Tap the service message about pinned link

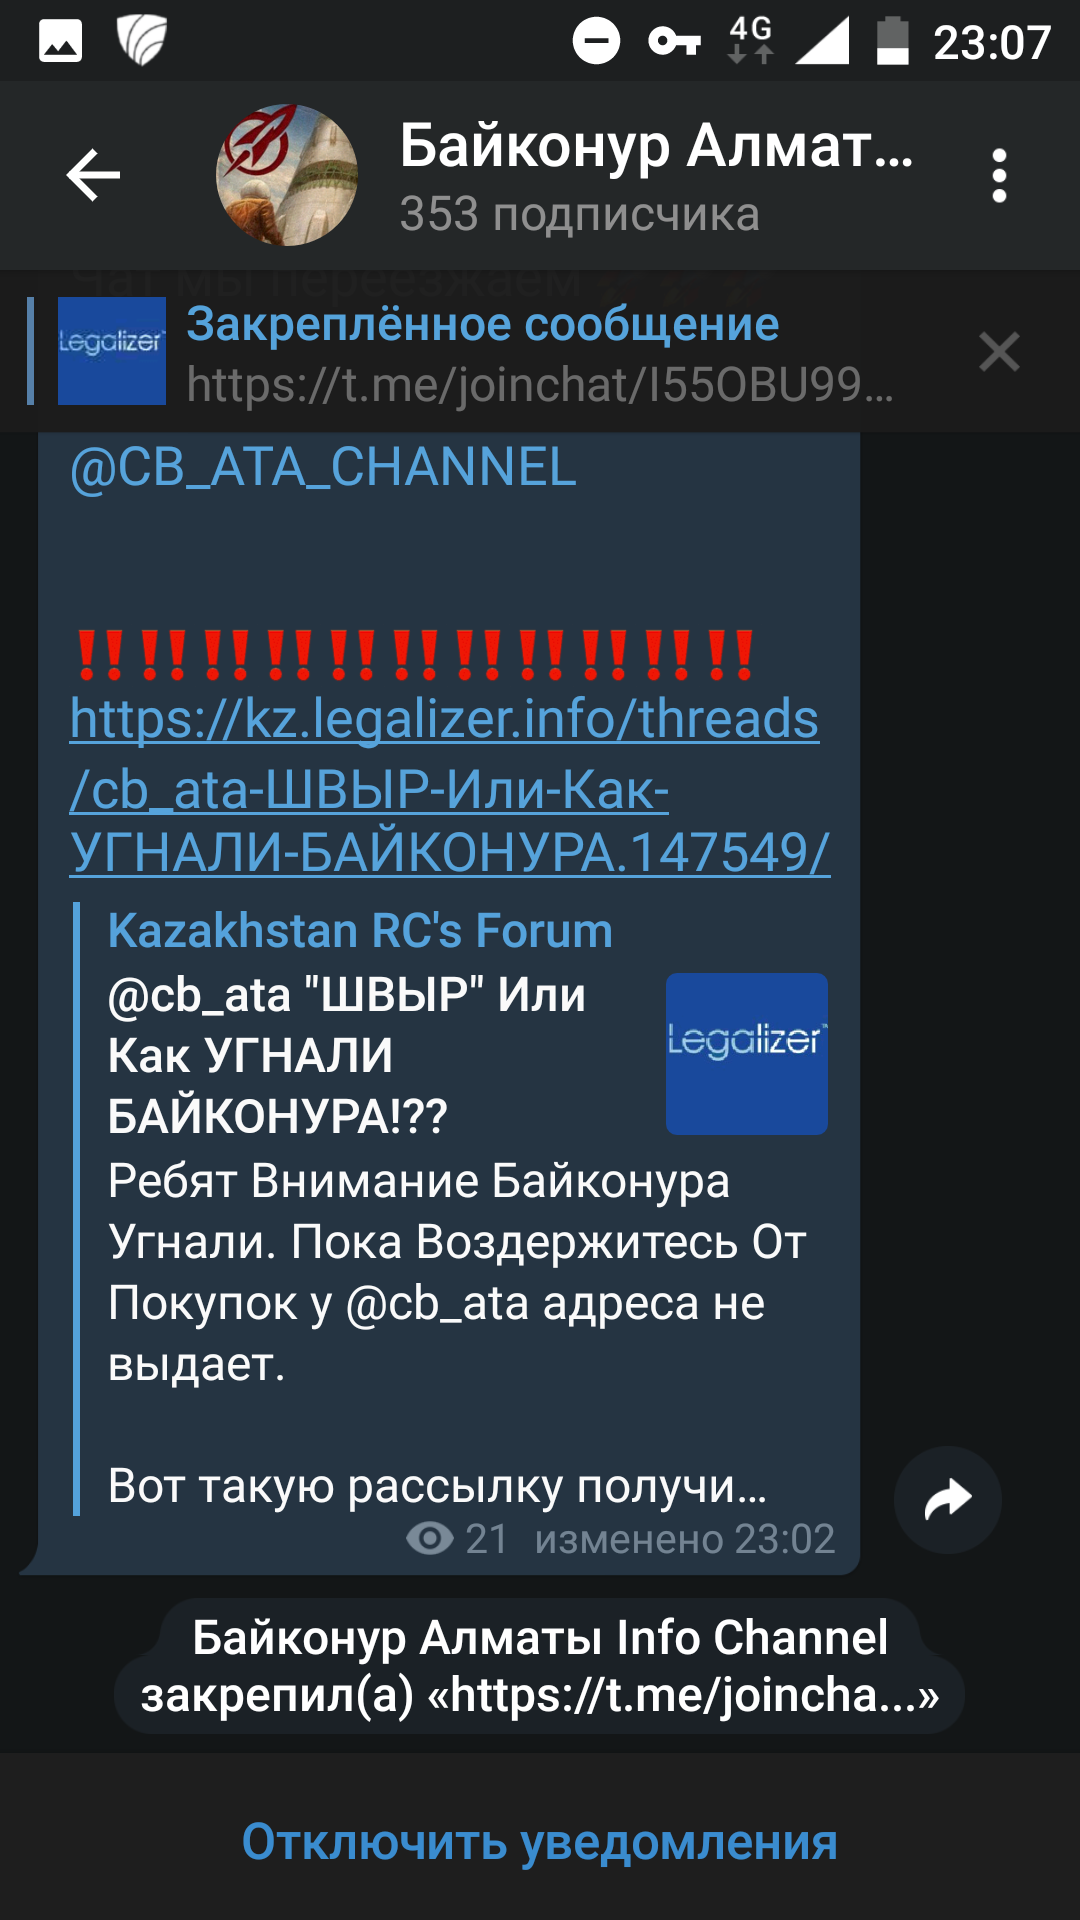[540, 1666]
